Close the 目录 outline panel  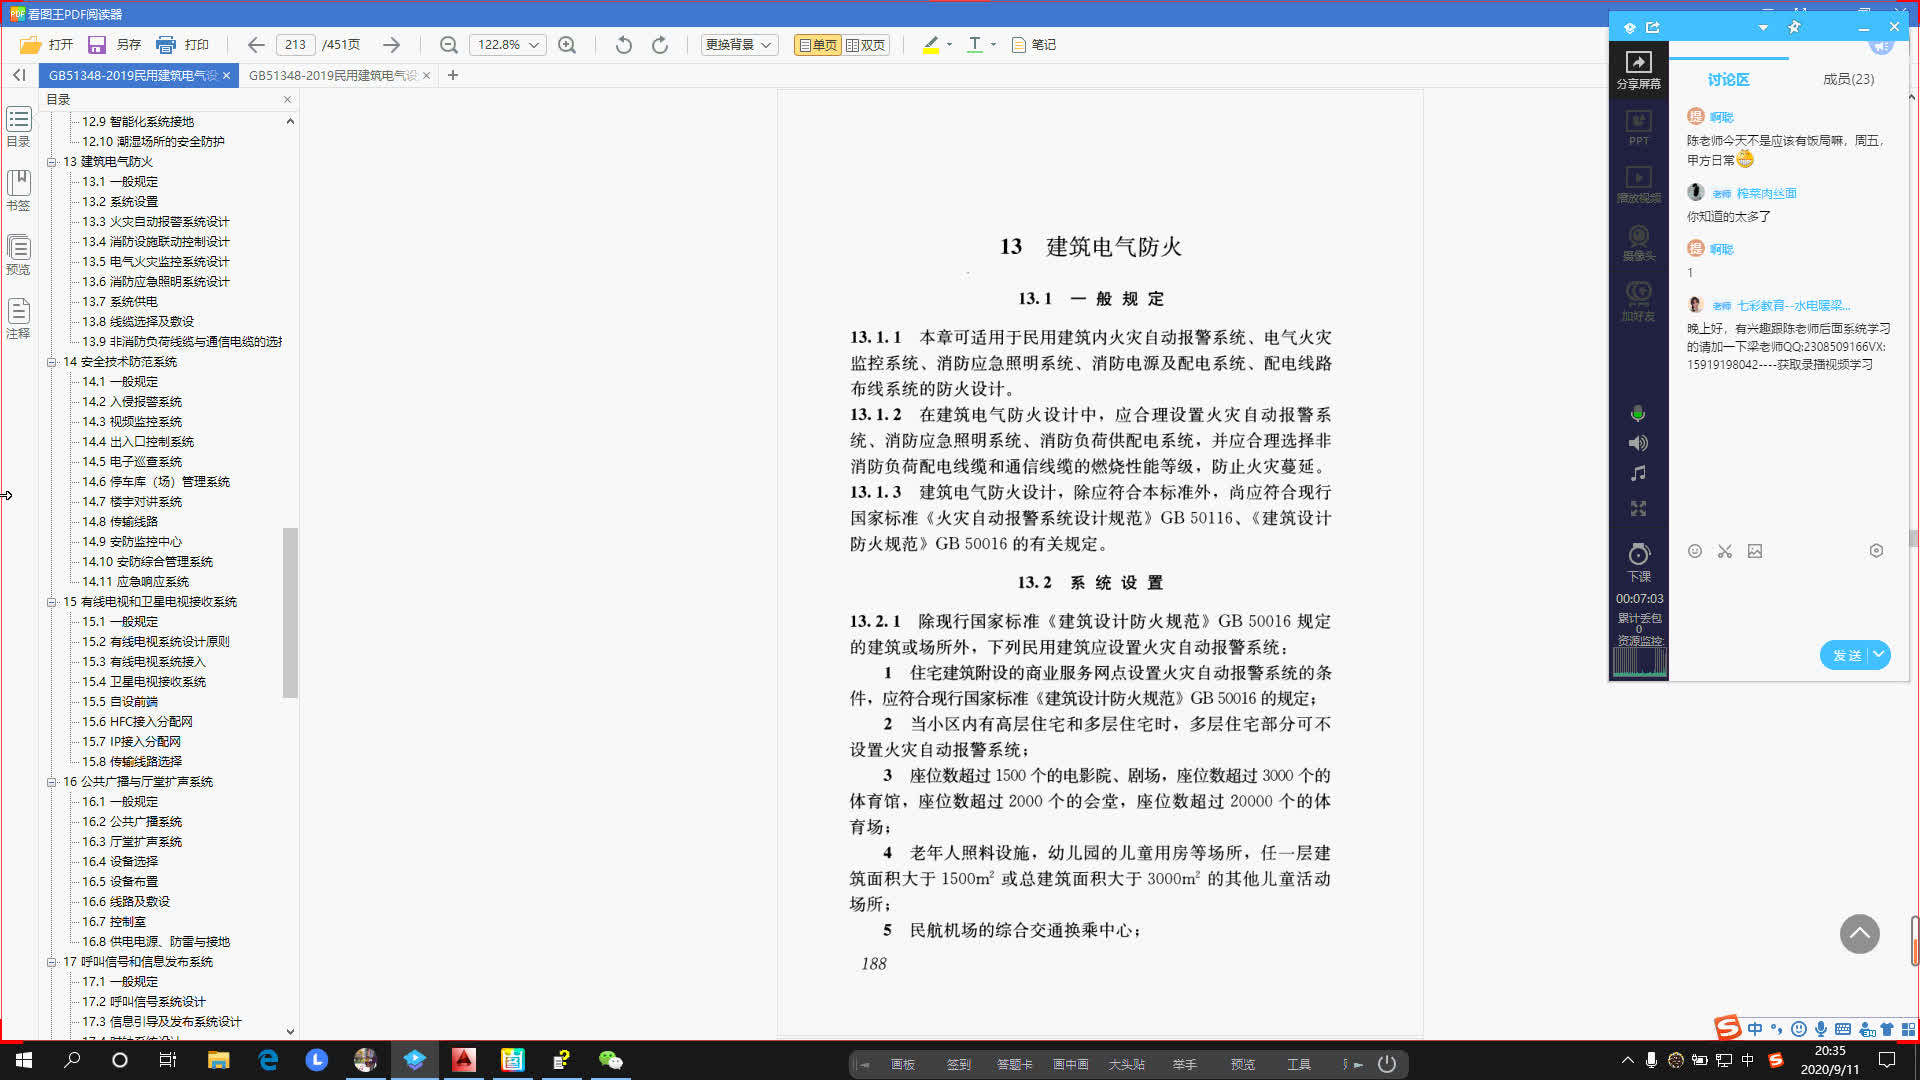coord(287,100)
